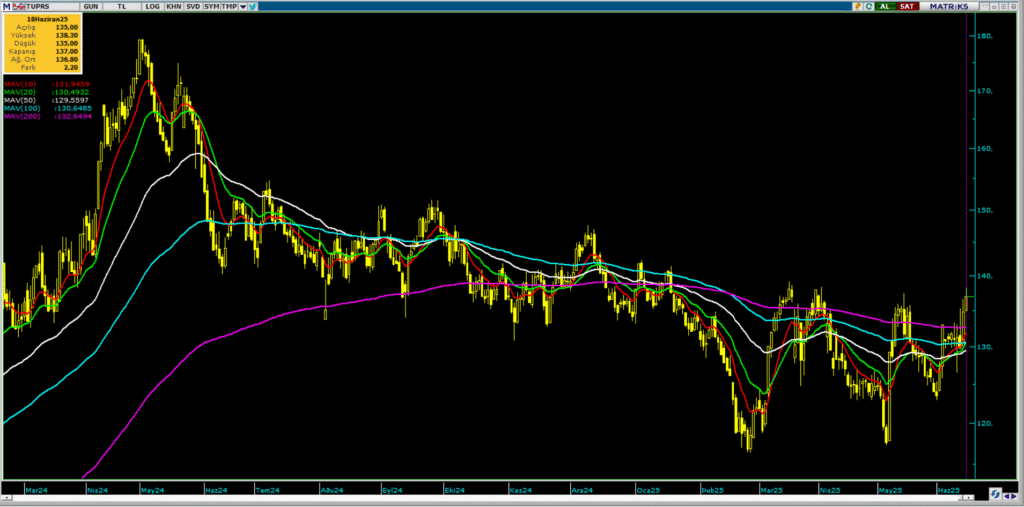Open the dropdown arrow next to TMP
The height and width of the screenshot is (507, 1024).
243,6
